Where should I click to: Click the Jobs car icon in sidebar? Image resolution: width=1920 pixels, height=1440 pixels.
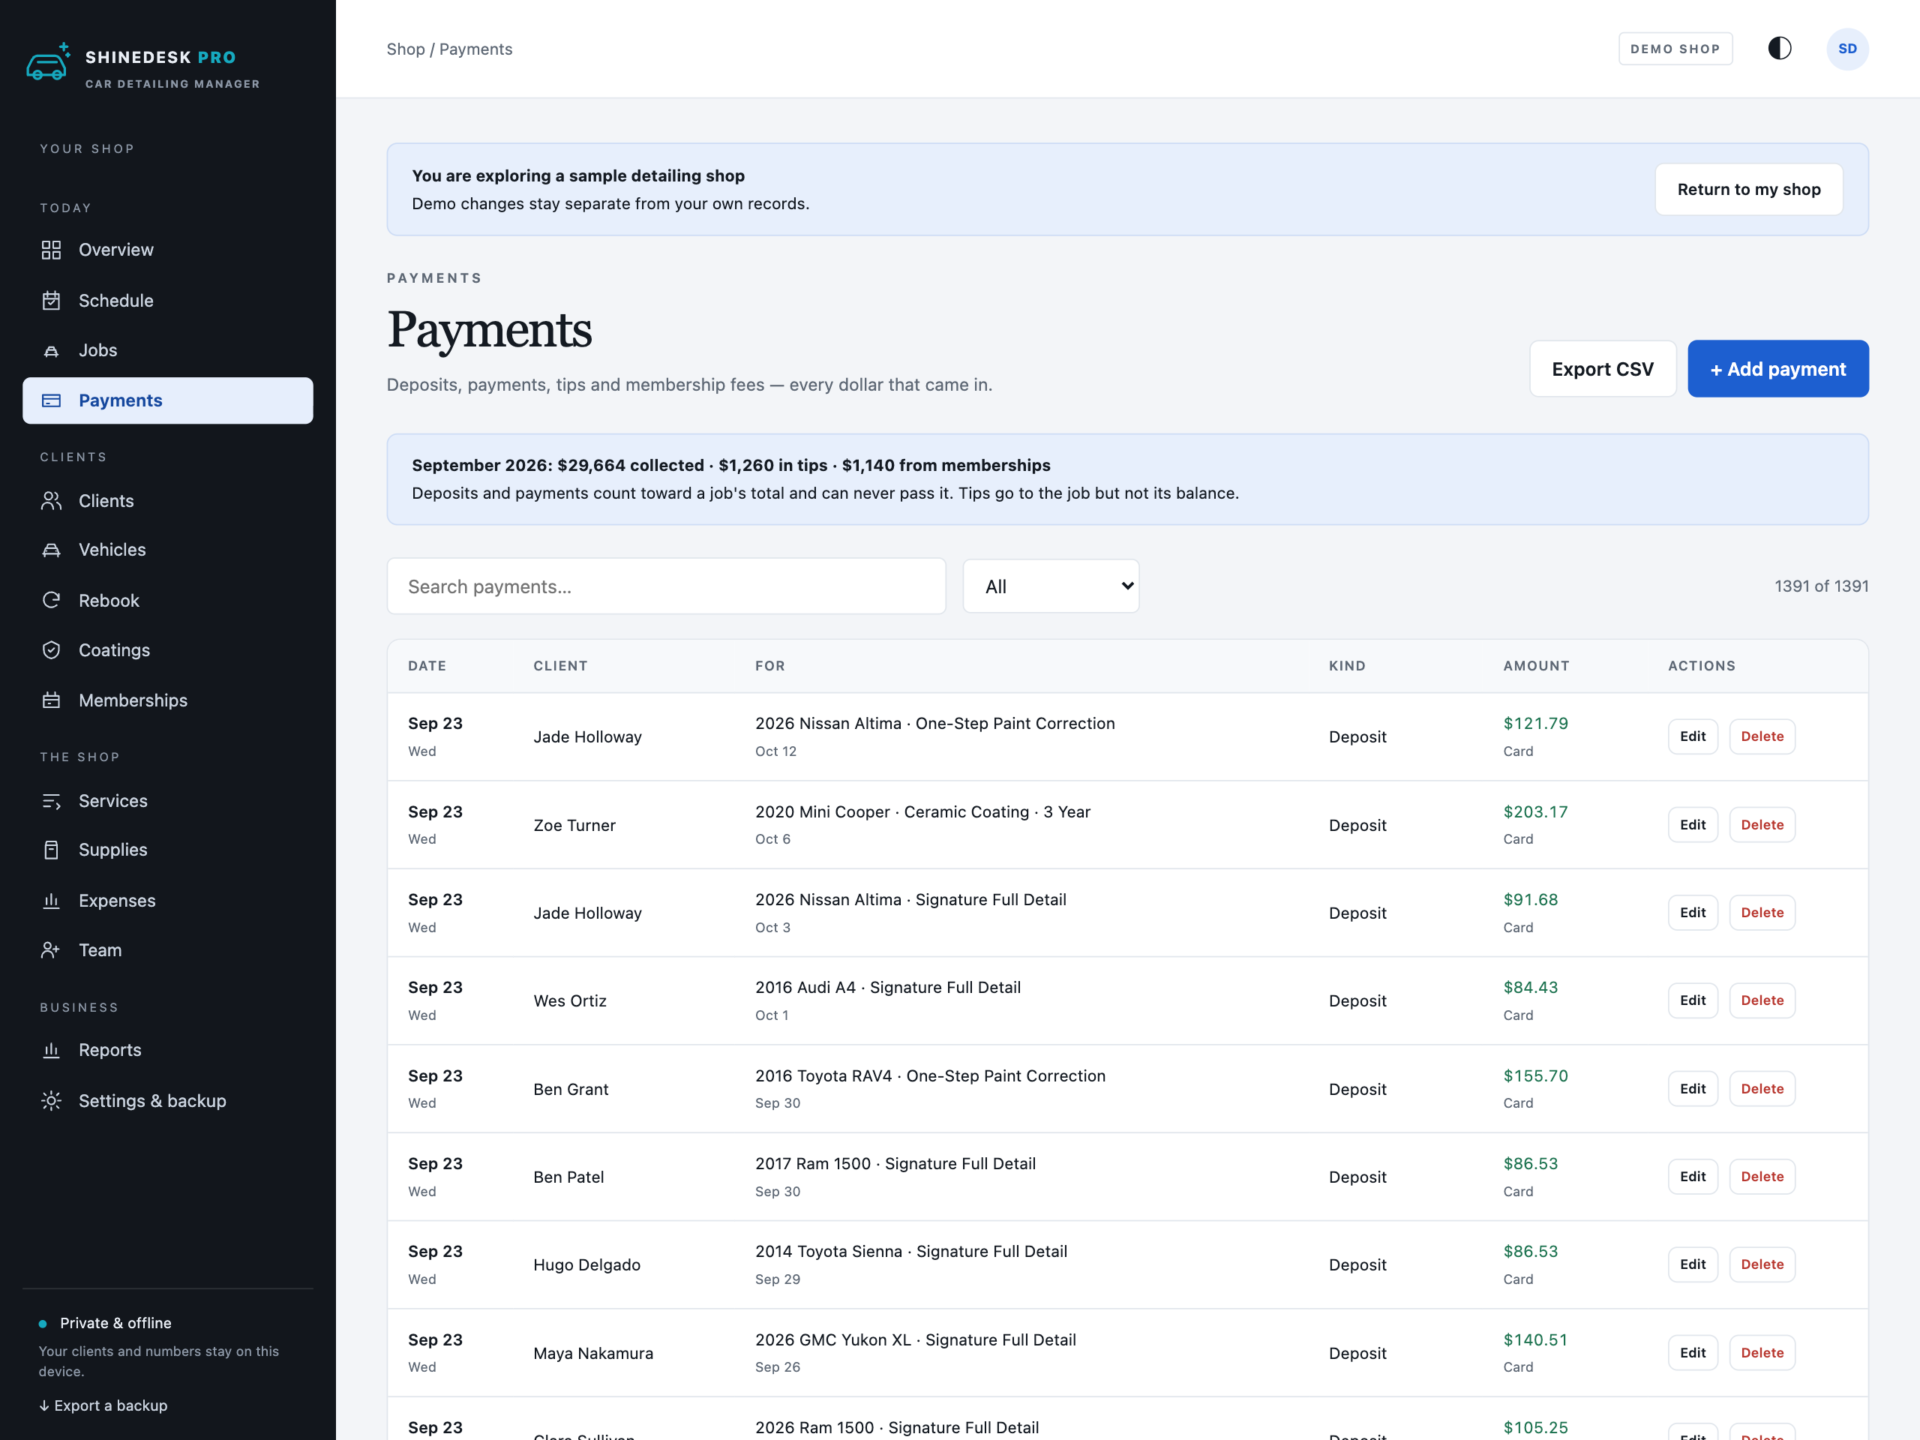click(x=51, y=351)
